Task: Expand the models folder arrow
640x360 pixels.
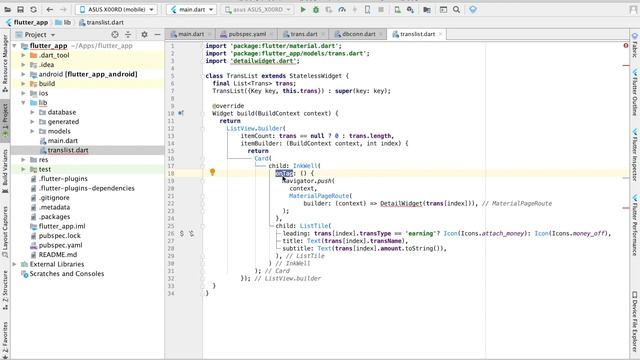Action: click(33, 131)
